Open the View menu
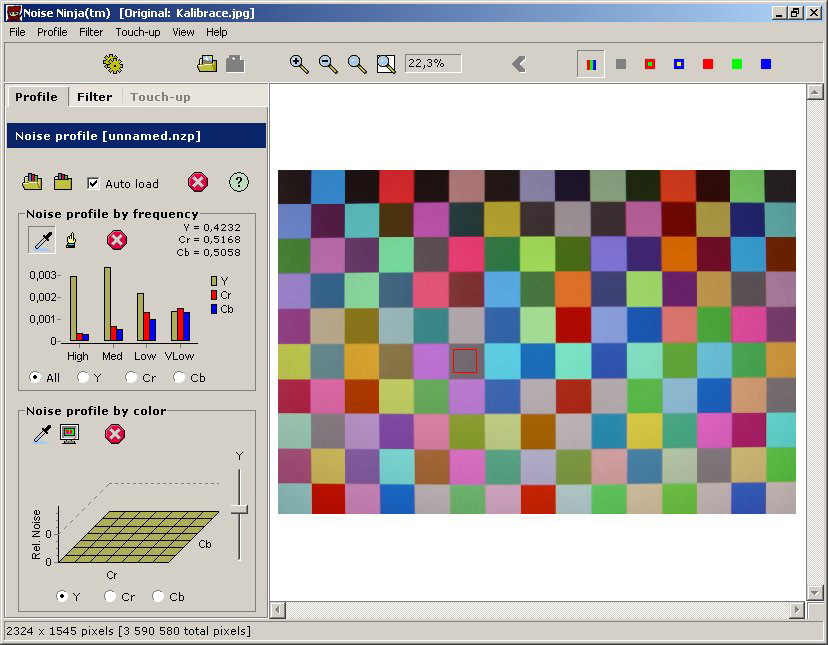 click(183, 32)
